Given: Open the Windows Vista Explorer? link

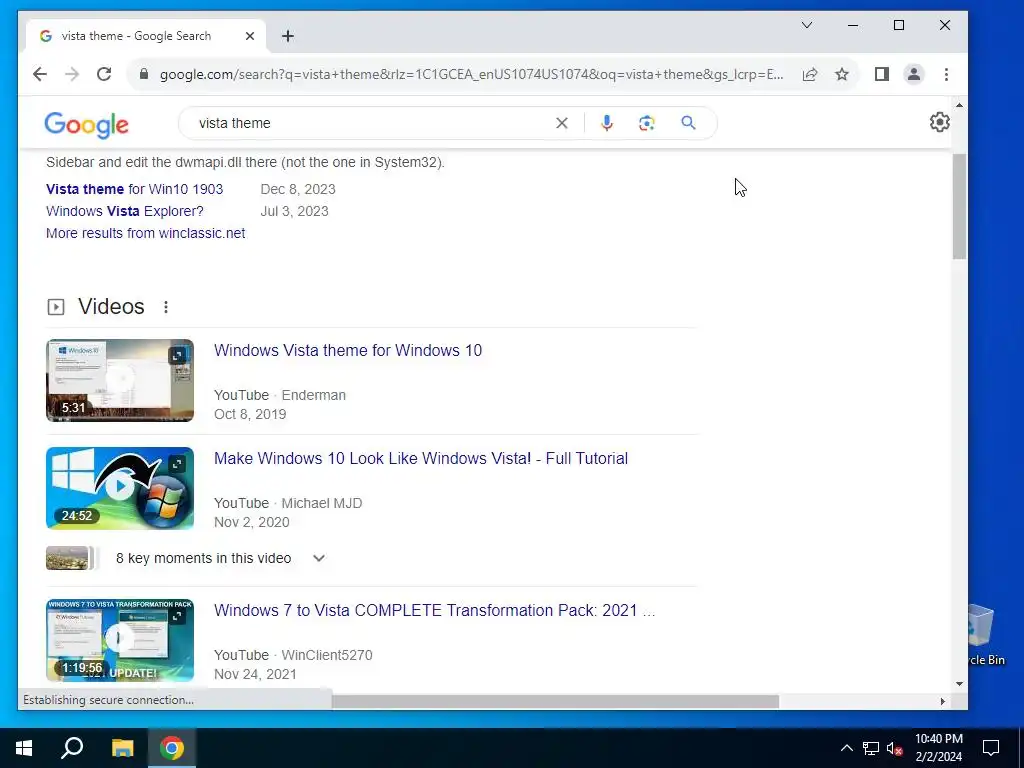Looking at the screenshot, I should coord(125,212).
